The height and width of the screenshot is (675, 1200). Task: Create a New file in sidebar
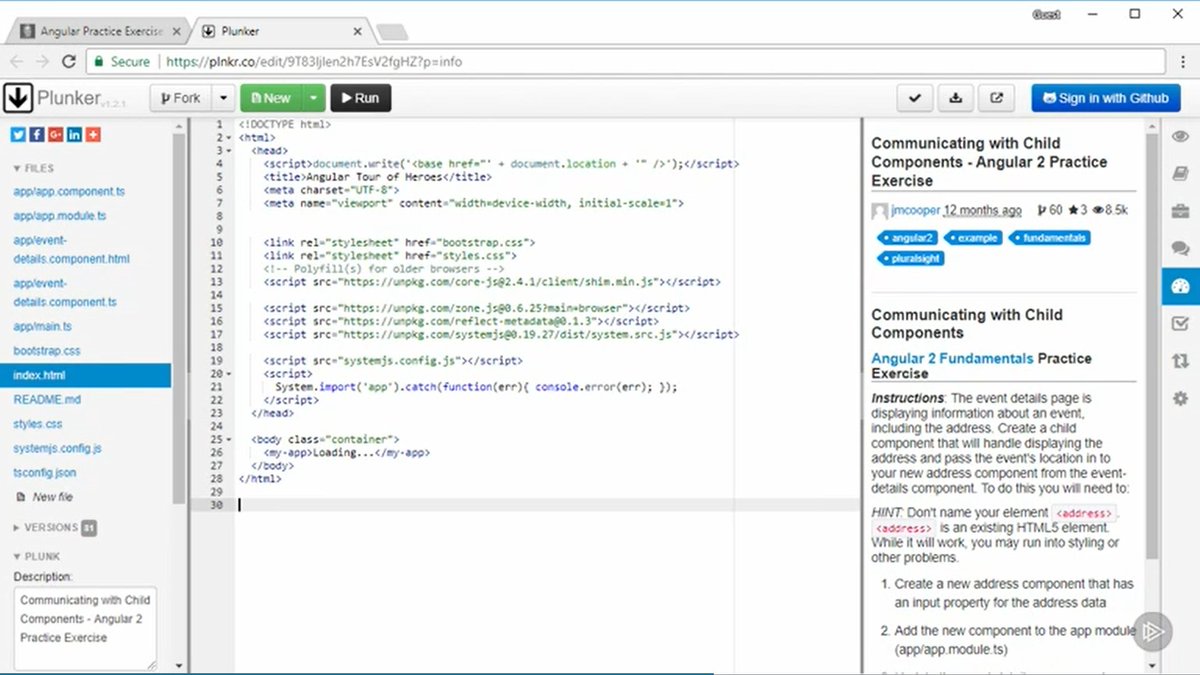click(x=45, y=497)
